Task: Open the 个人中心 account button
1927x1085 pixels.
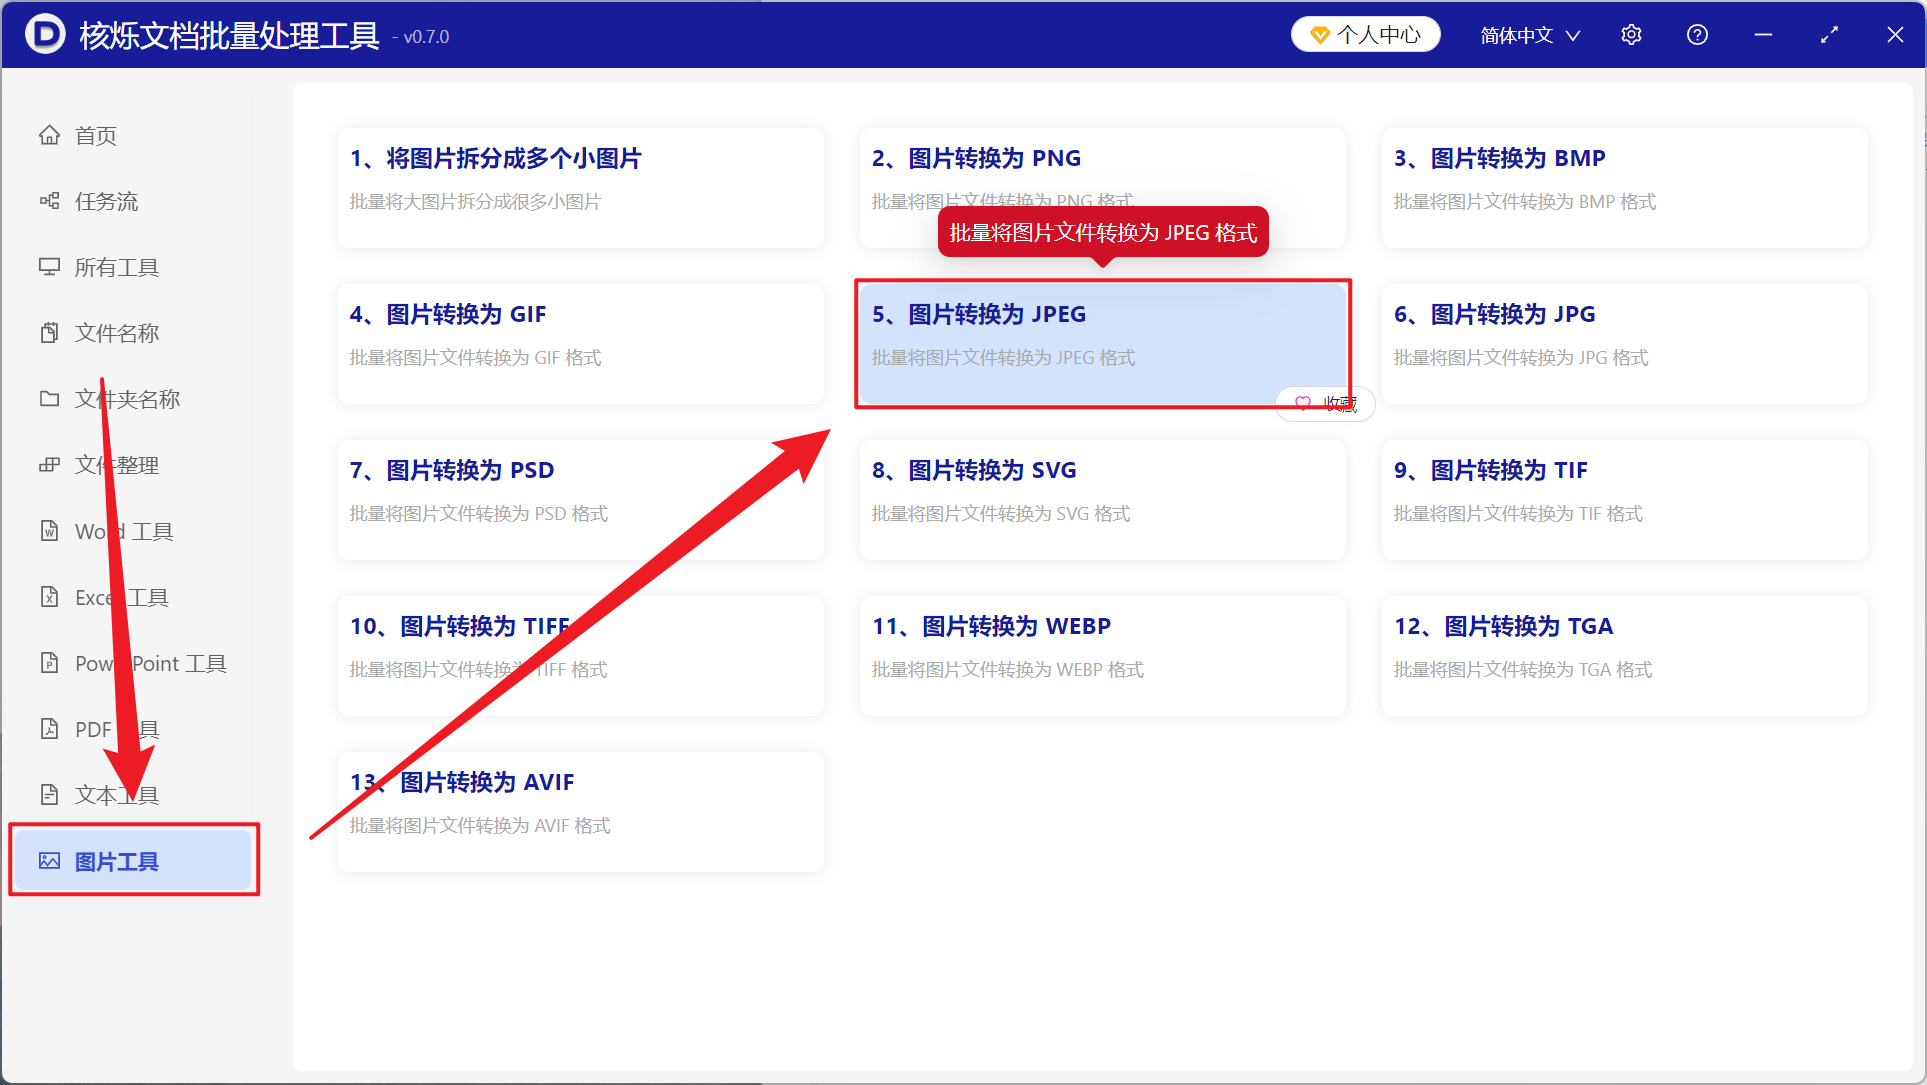Action: coord(1365,35)
